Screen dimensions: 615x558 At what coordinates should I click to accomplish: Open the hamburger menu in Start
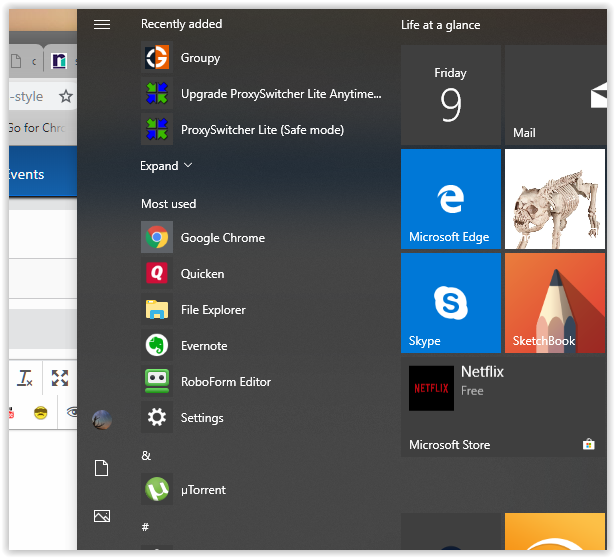click(x=102, y=25)
